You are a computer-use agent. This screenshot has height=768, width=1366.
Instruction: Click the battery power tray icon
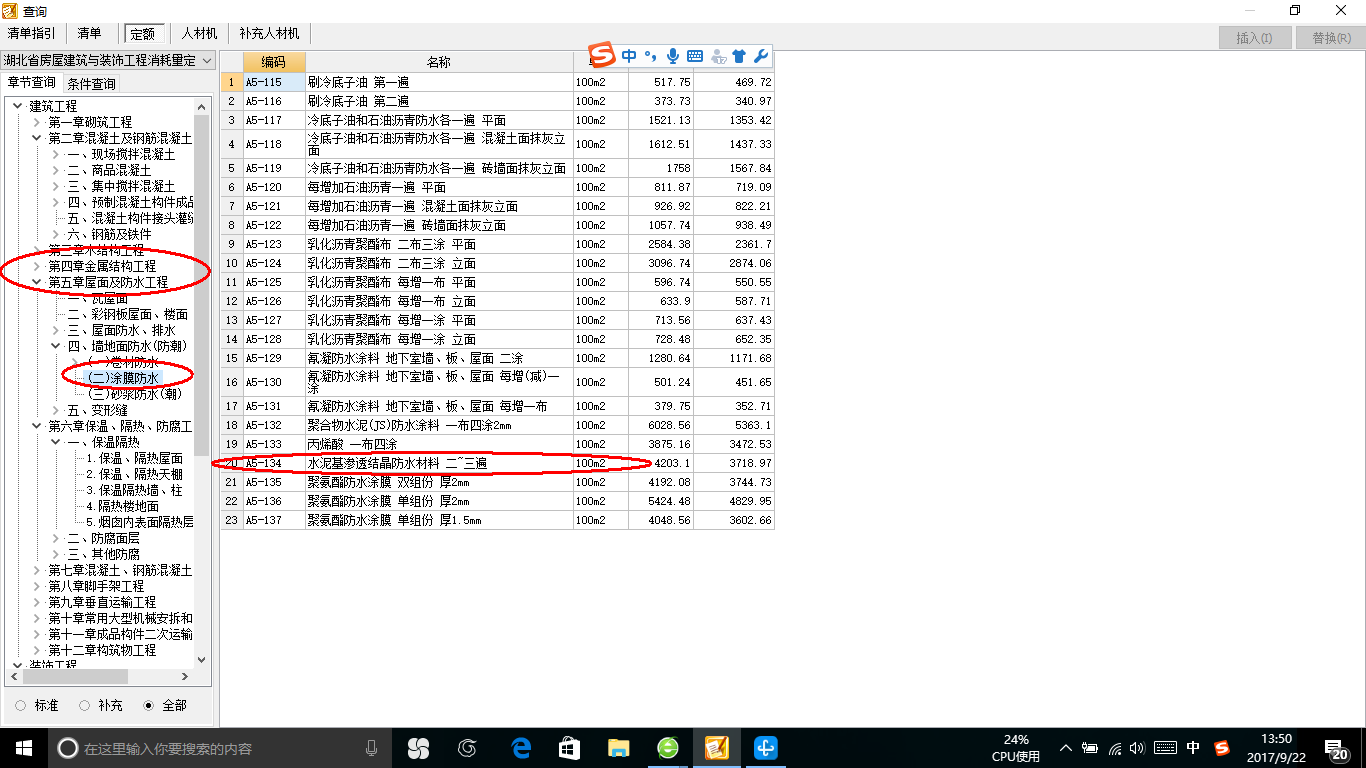click(x=1090, y=748)
